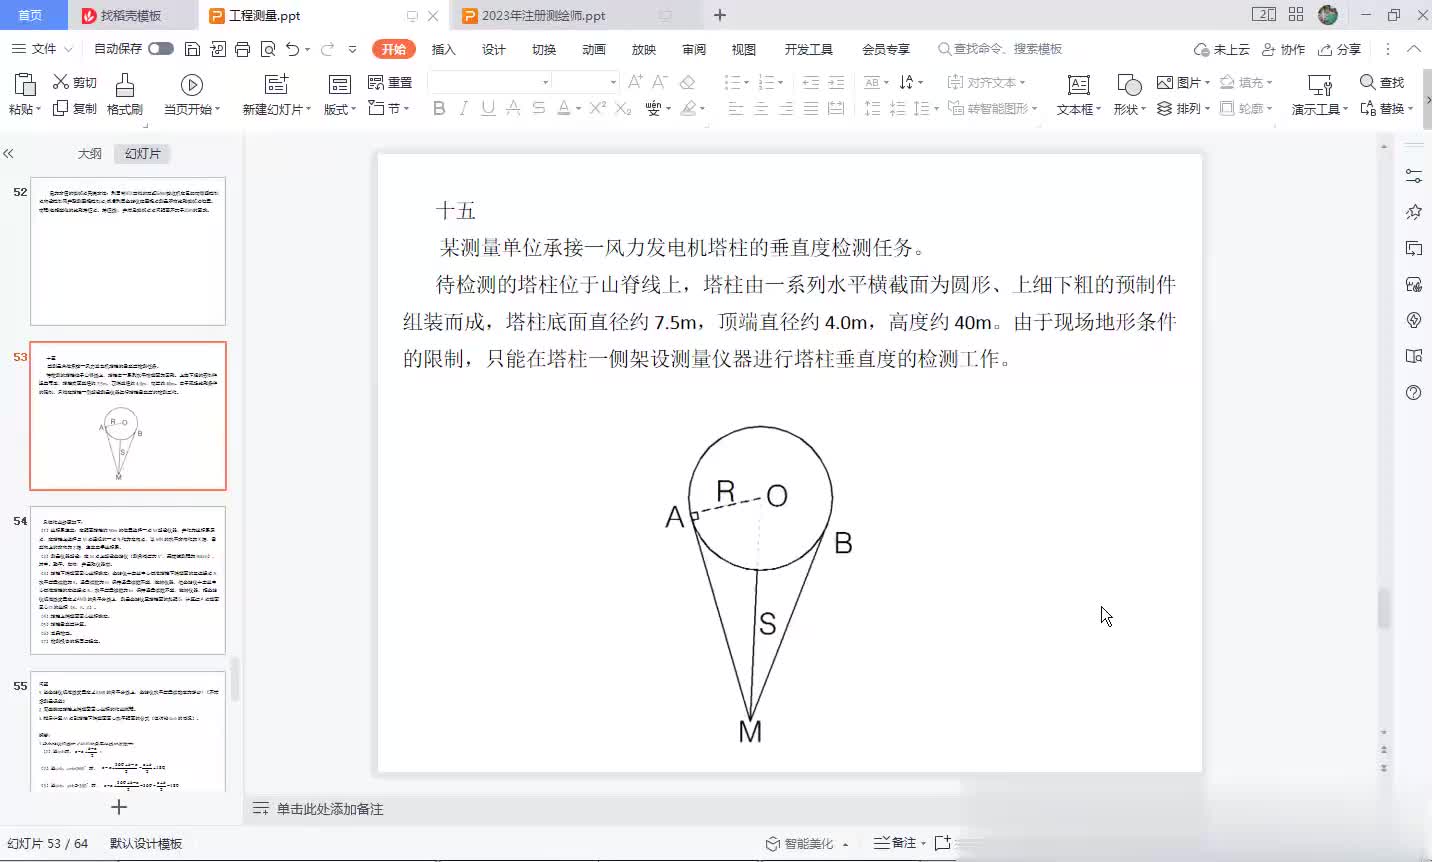1432x862 pixels.
Task: Click the format painter (格式刷) icon
Action: (124, 86)
